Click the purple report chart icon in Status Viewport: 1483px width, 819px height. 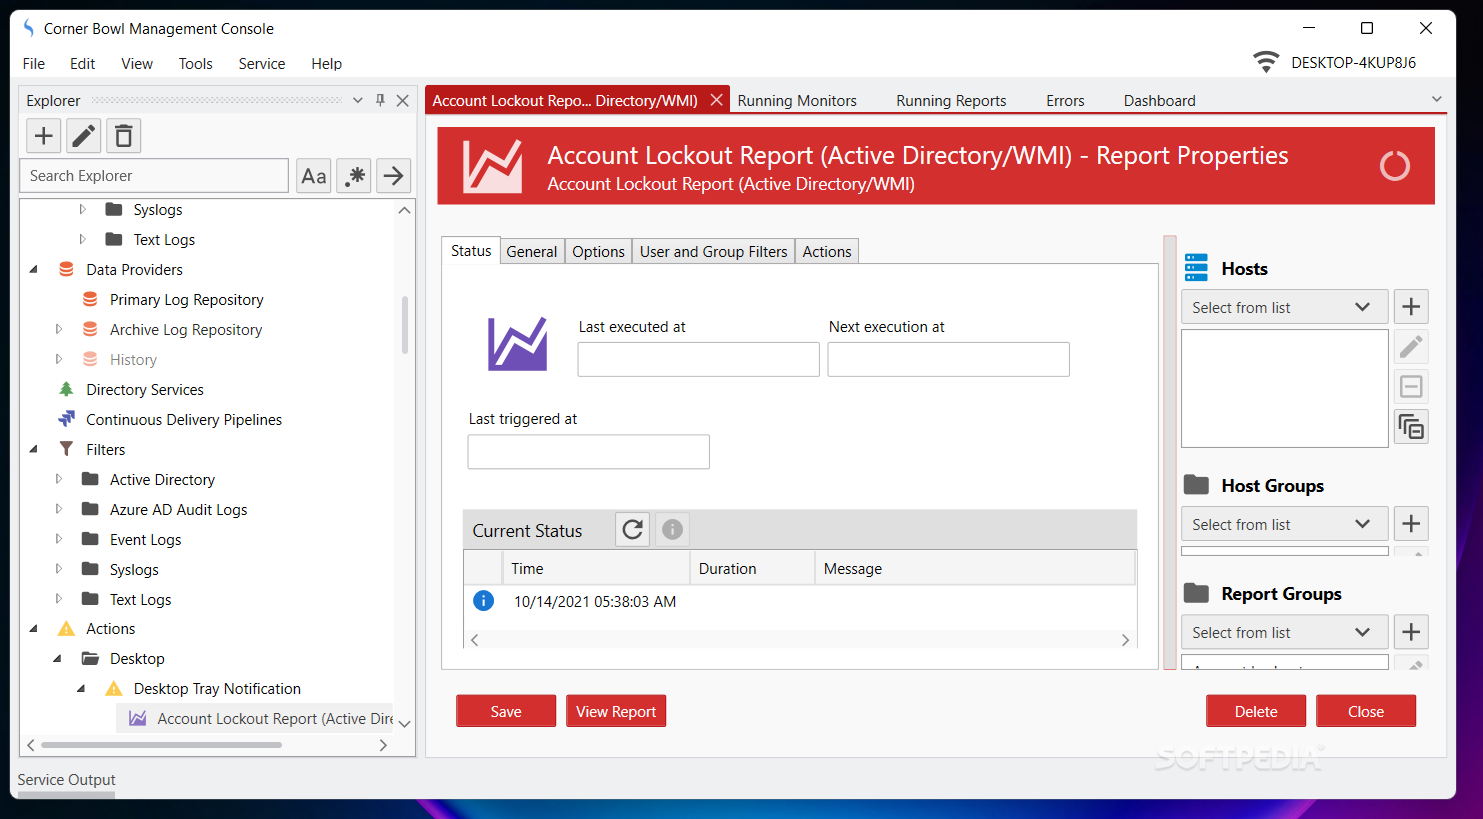tap(517, 344)
